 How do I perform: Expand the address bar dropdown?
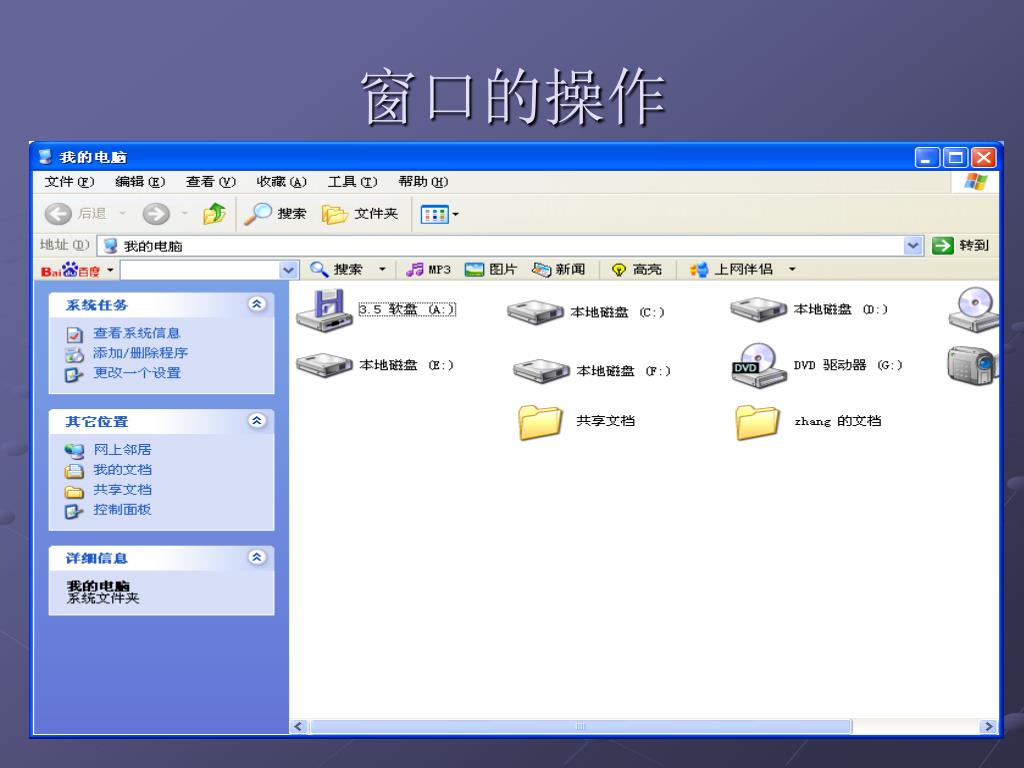coord(913,246)
